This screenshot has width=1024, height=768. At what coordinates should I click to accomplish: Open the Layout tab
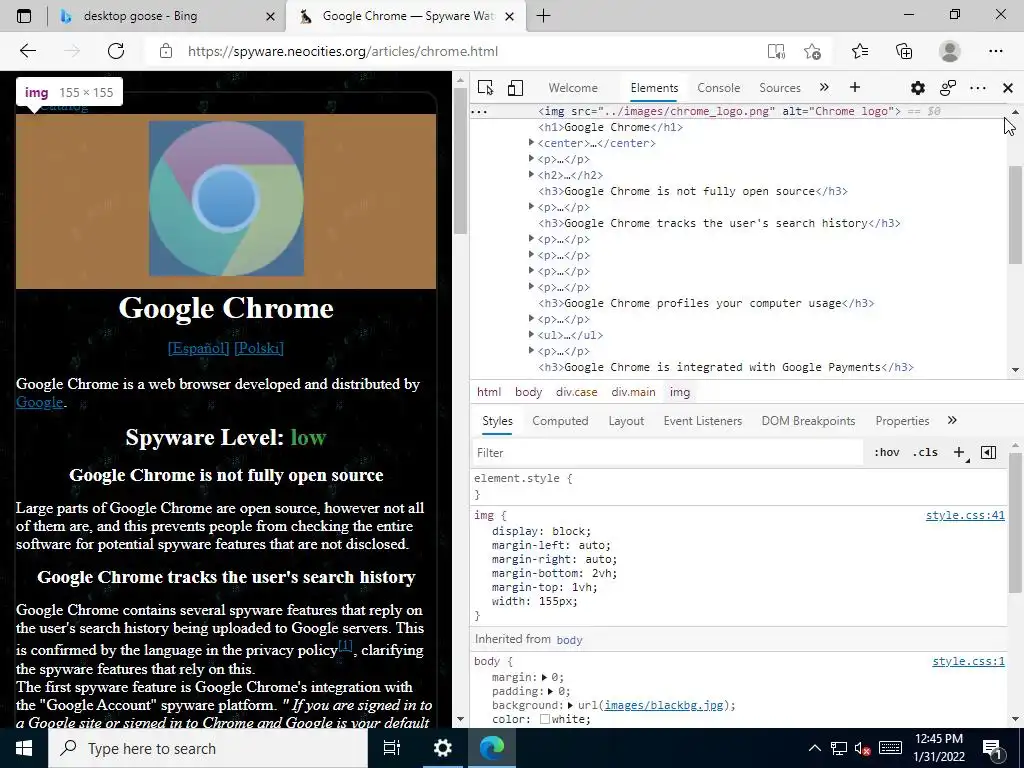[x=626, y=421]
